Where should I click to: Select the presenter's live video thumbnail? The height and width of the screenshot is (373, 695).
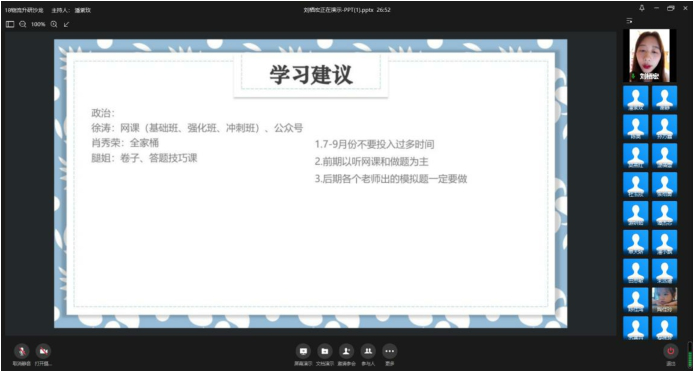coord(650,55)
